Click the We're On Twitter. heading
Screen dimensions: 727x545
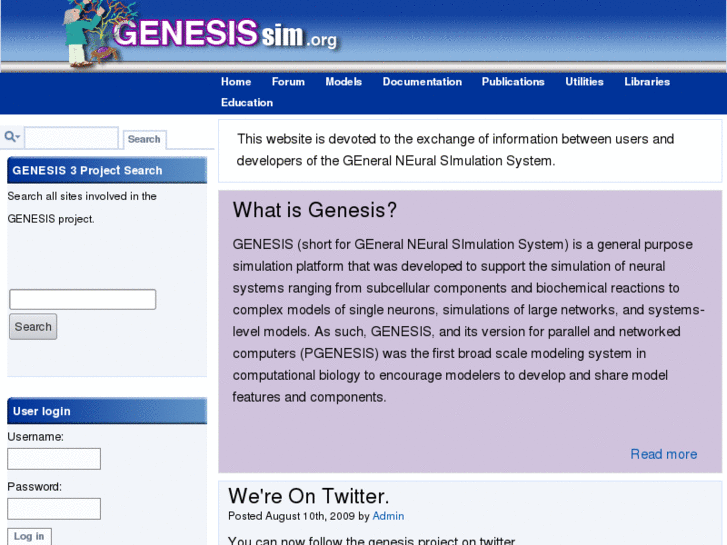coord(308,496)
